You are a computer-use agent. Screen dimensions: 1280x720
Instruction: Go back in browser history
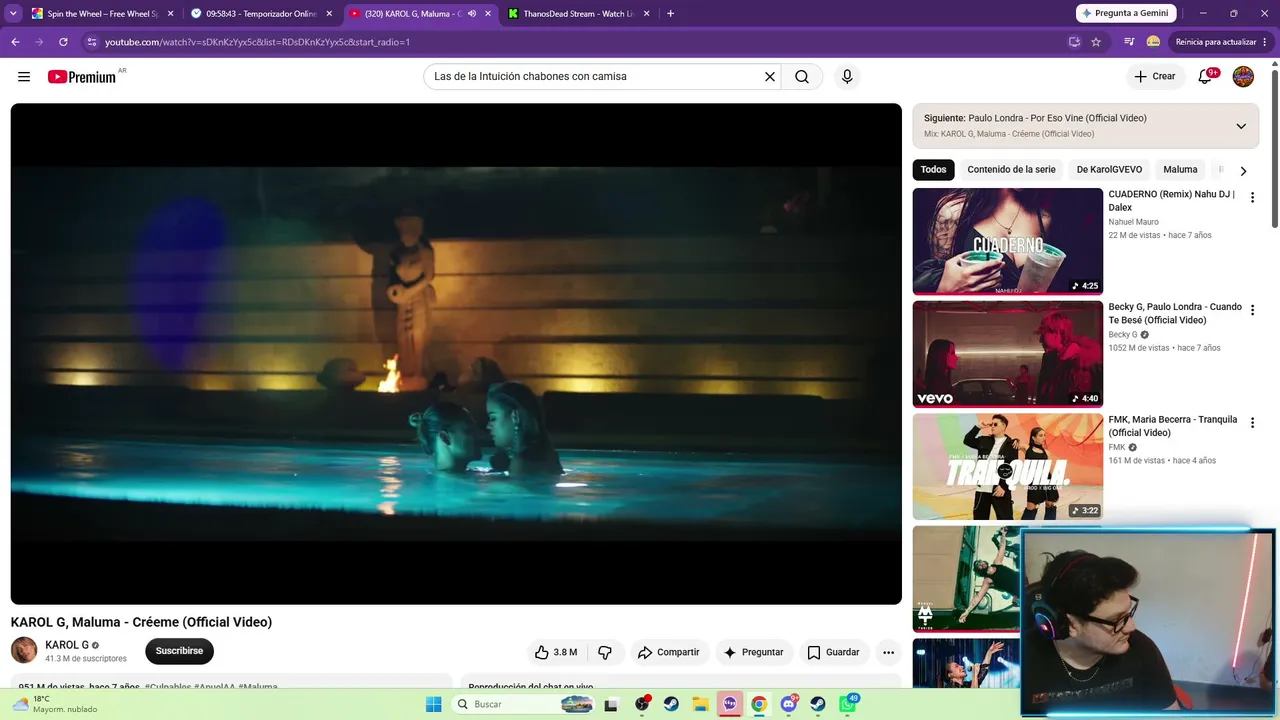pyautogui.click(x=15, y=42)
